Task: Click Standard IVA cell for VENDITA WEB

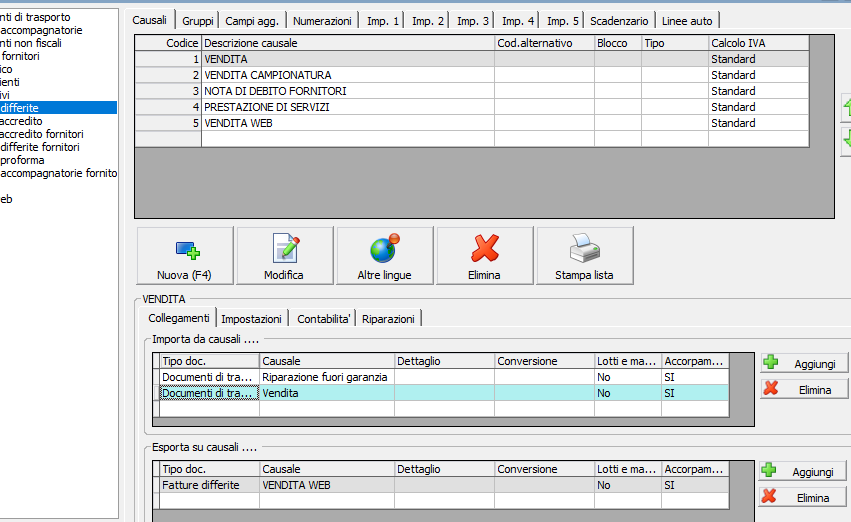Action: click(x=758, y=123)
